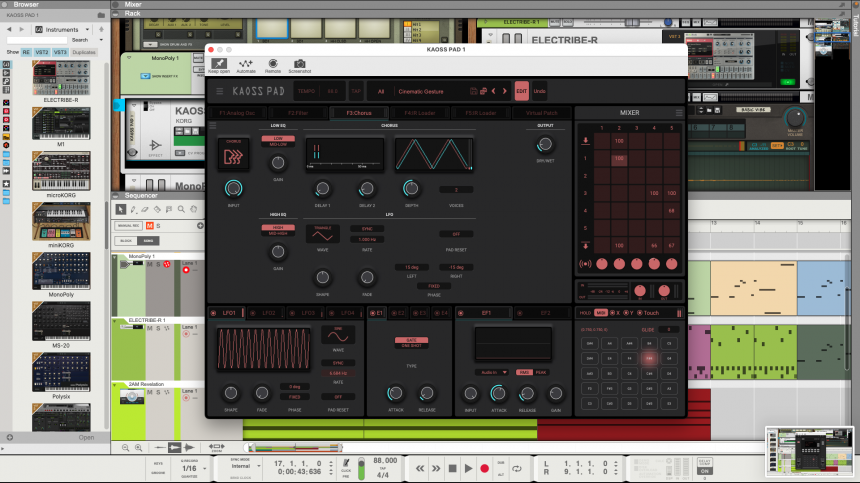Screen dimensions: 860x483
Task: Go to previous preset arrow
Action: coord(494,91)
